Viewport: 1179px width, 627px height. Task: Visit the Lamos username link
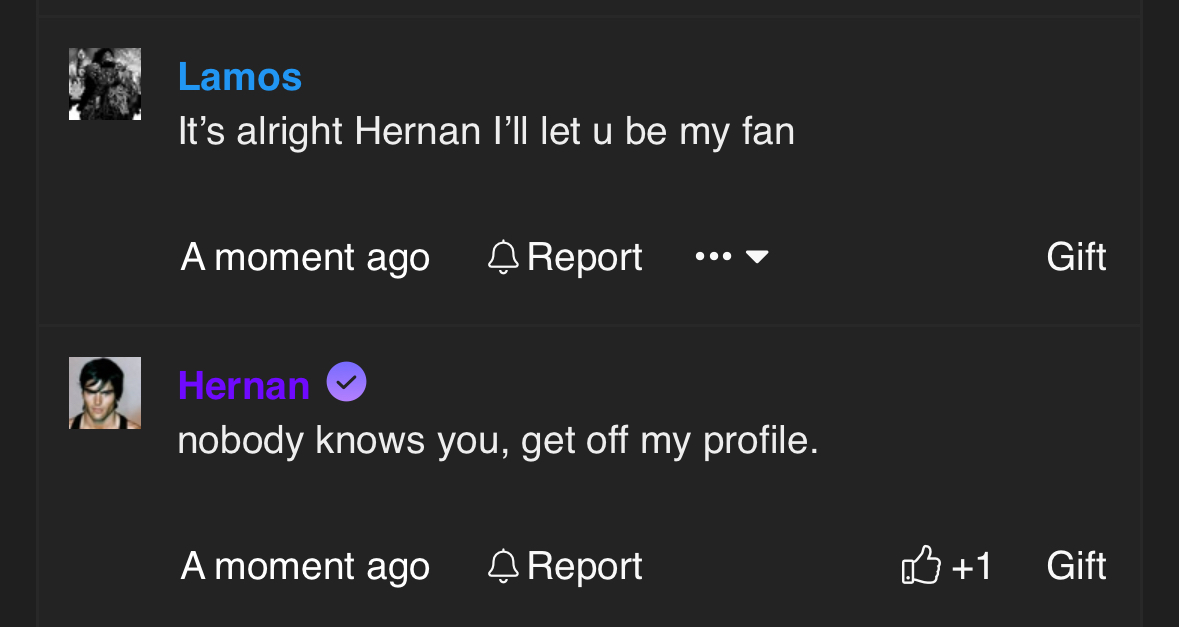[x=240, y=77]
